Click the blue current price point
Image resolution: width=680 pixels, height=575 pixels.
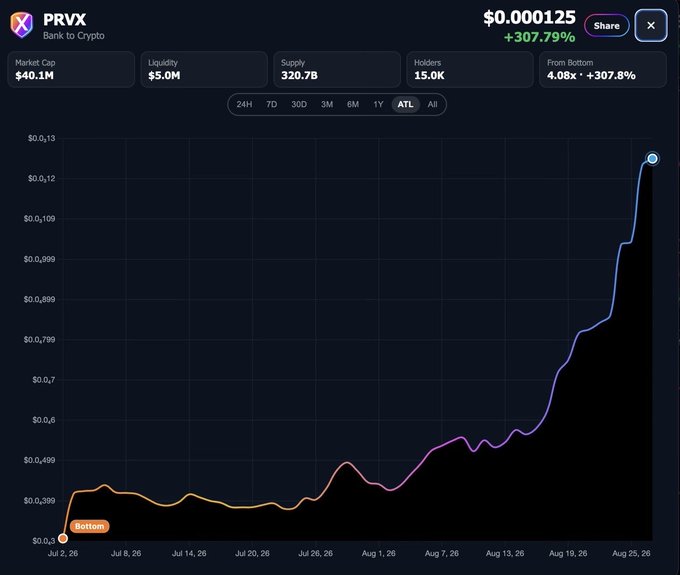pos(652,159)
